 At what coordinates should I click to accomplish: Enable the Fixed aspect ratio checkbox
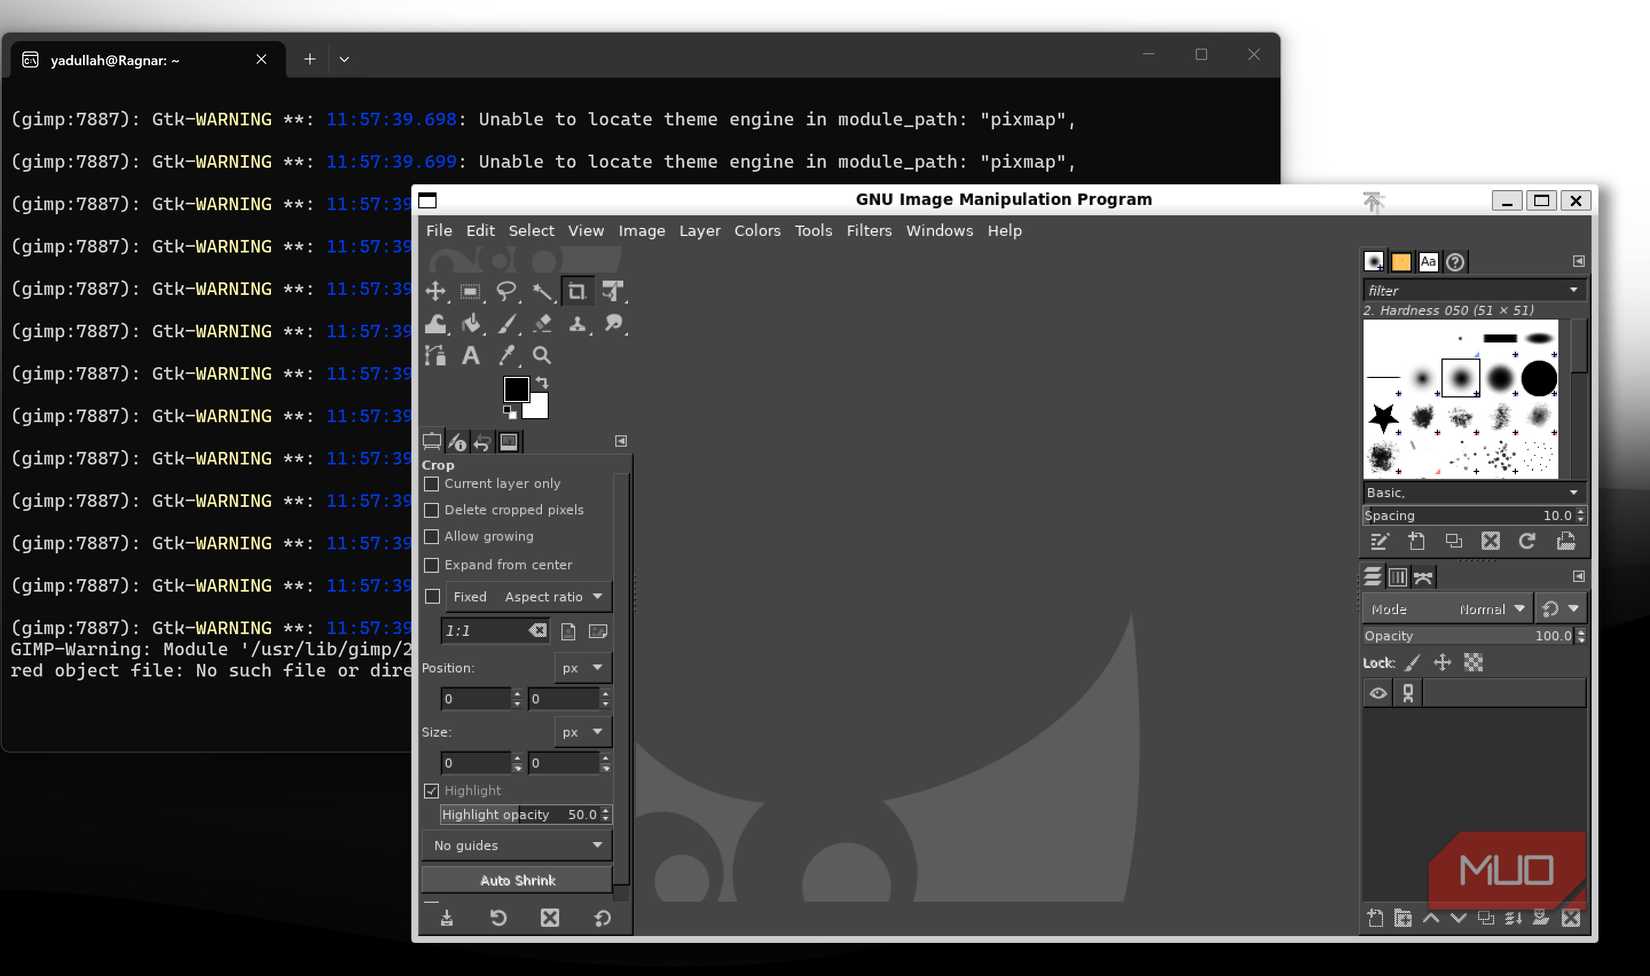[433, 597]
